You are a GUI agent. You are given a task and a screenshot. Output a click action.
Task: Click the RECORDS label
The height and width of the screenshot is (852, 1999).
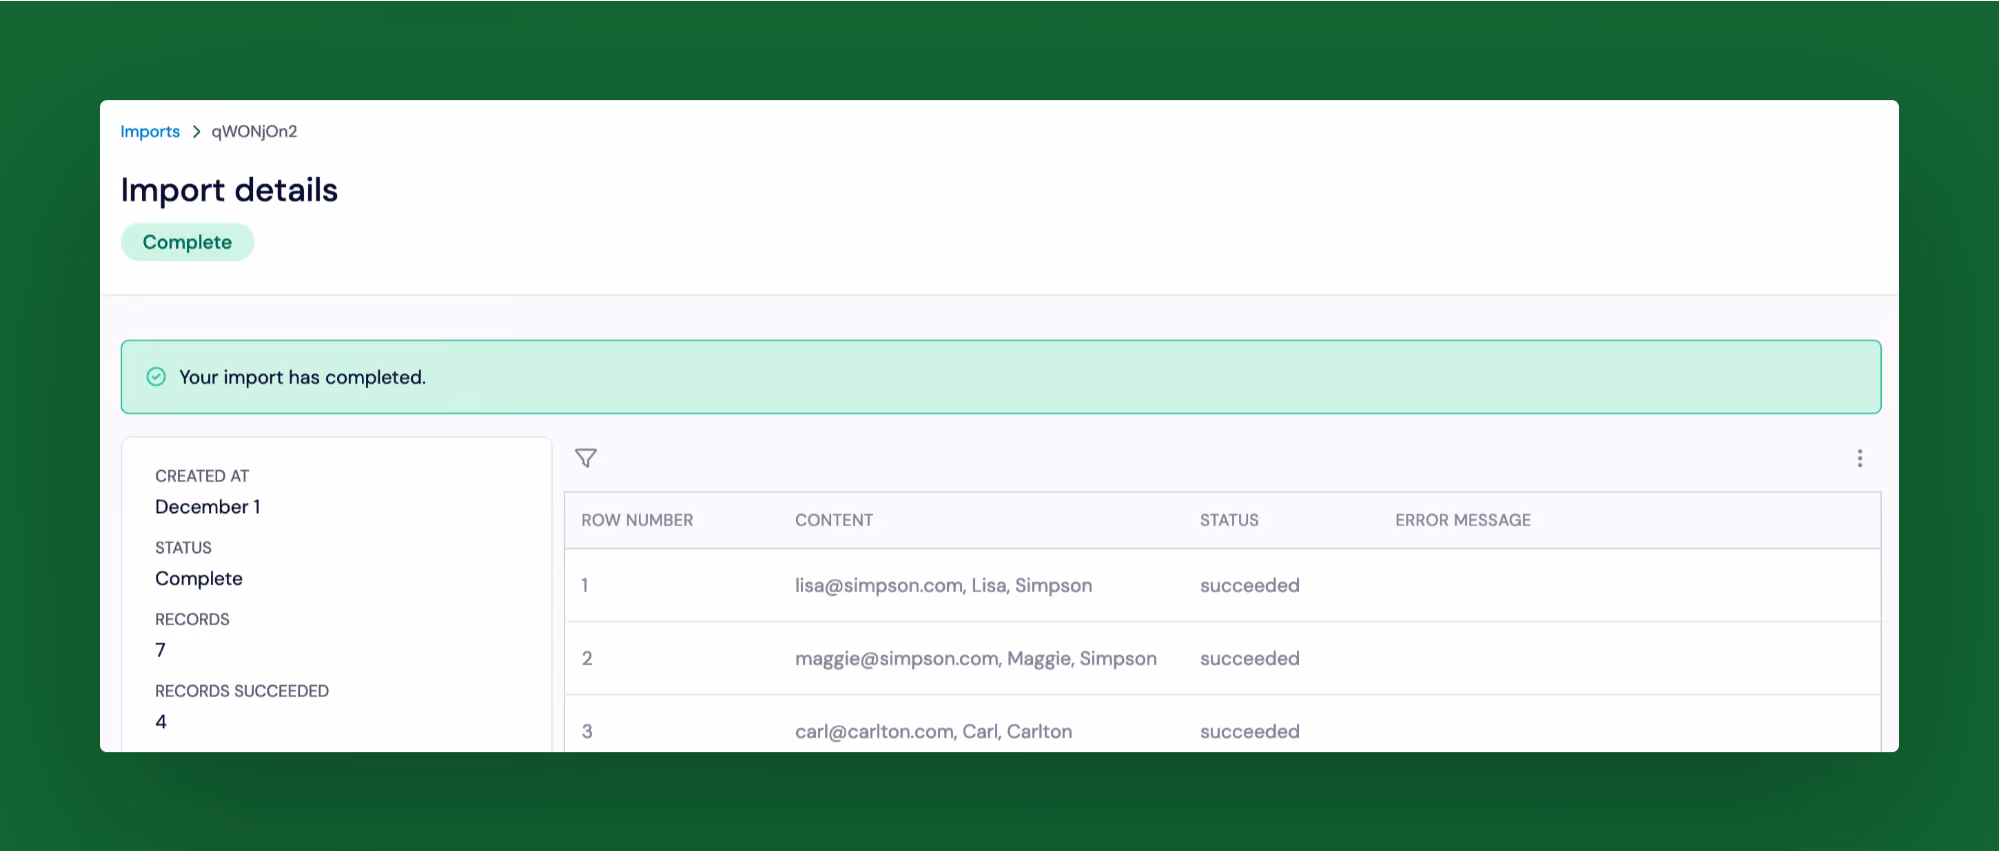pos(192,620)
